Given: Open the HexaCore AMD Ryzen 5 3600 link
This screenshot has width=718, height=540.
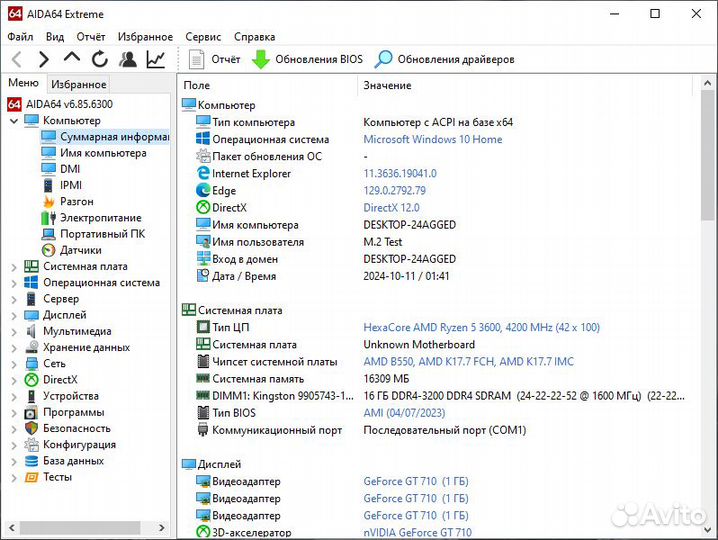Looking at the screenshot, I should [481, 327].
